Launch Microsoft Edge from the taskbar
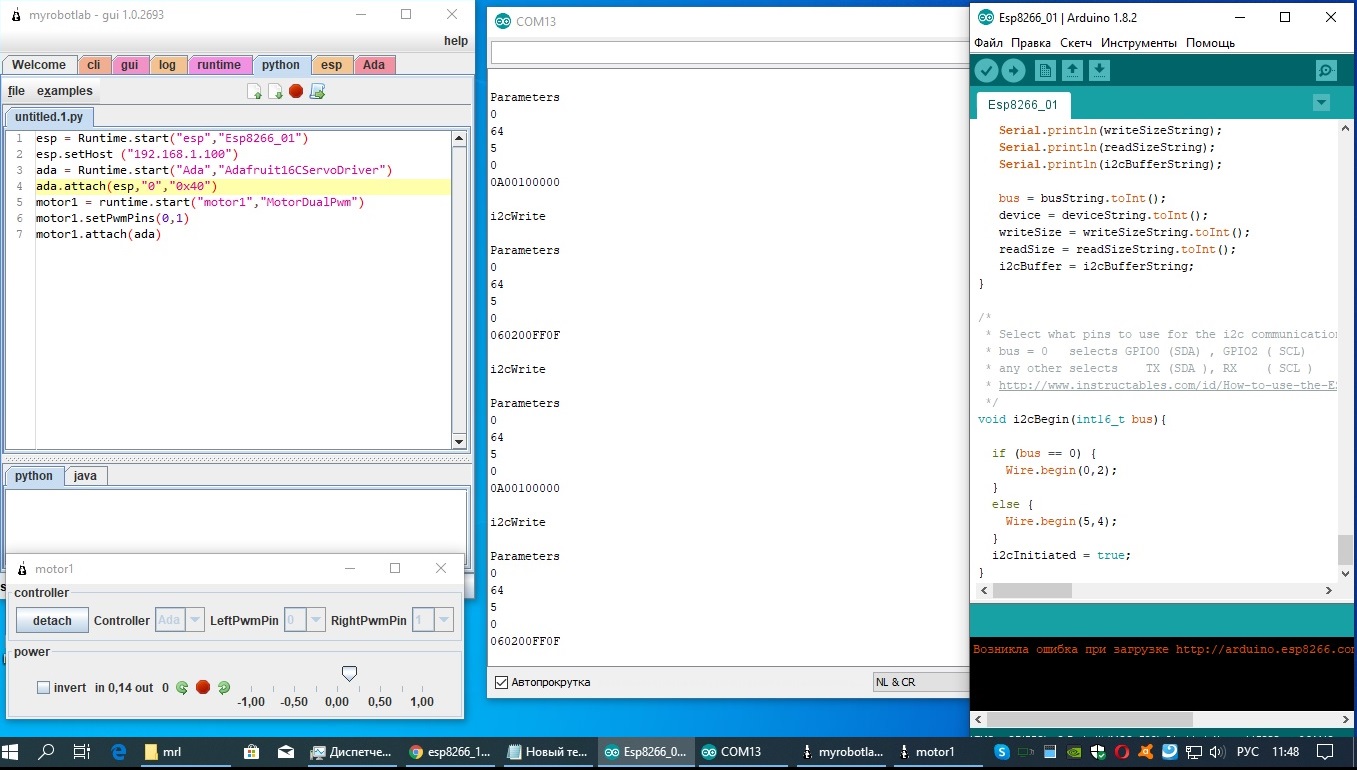 point(118,752)
